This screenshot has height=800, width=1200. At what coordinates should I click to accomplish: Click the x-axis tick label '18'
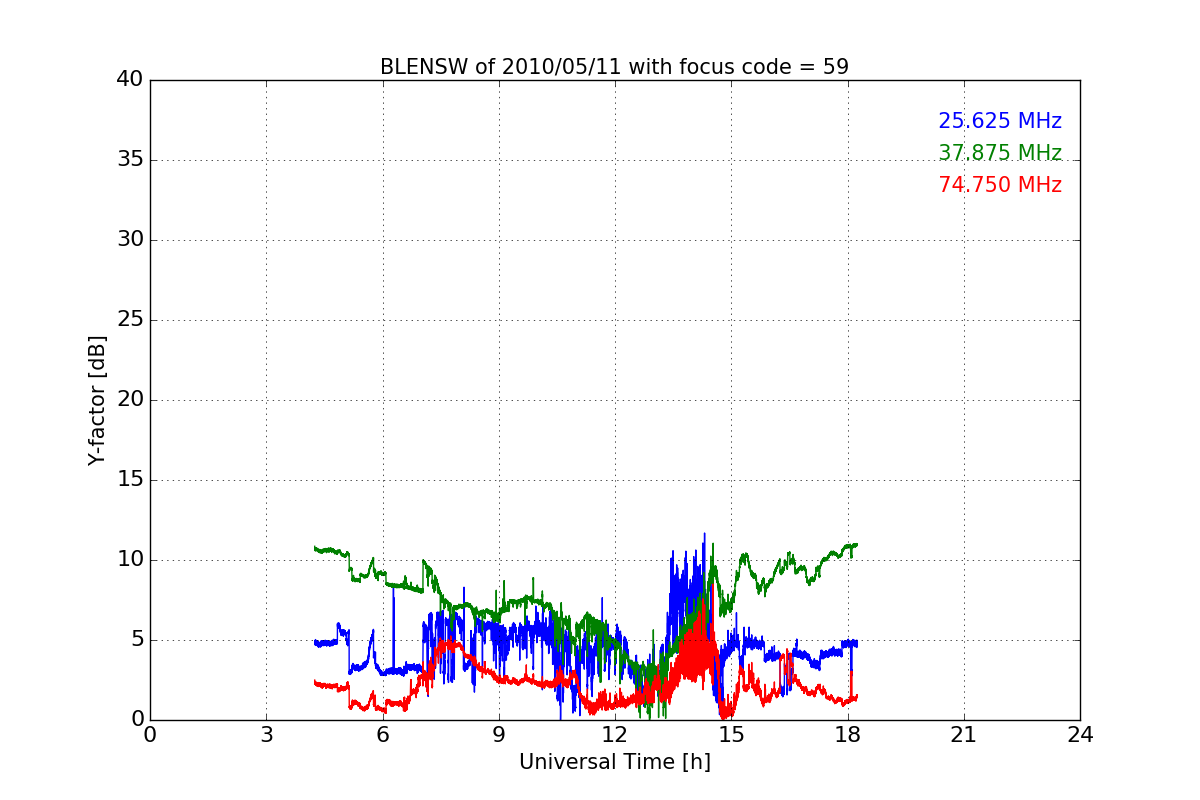click(x=848, y=734)
